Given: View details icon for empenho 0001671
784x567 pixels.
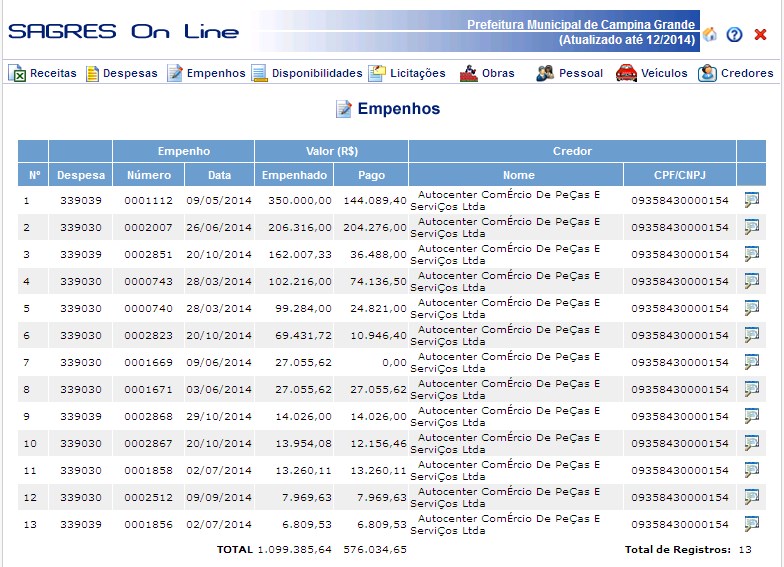Looking at the screenshot, I should click(752, 389).
